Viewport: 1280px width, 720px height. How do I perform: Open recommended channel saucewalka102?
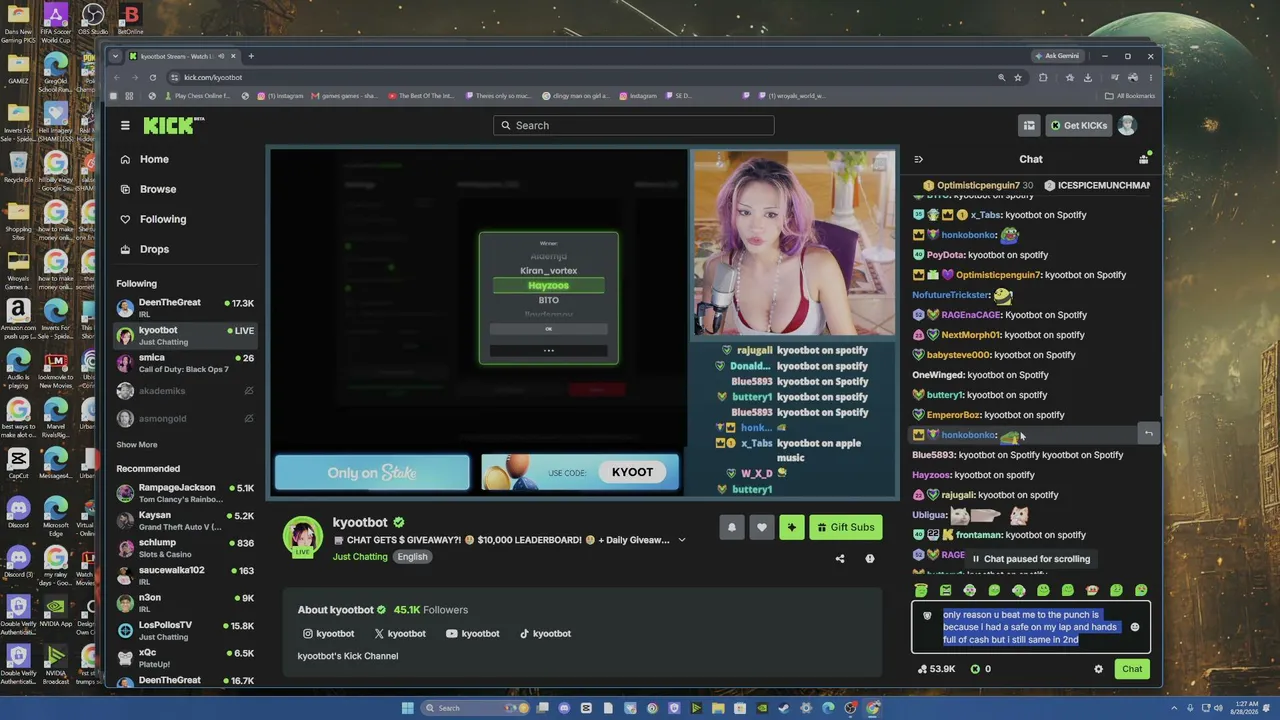click(x=186, y=575)
